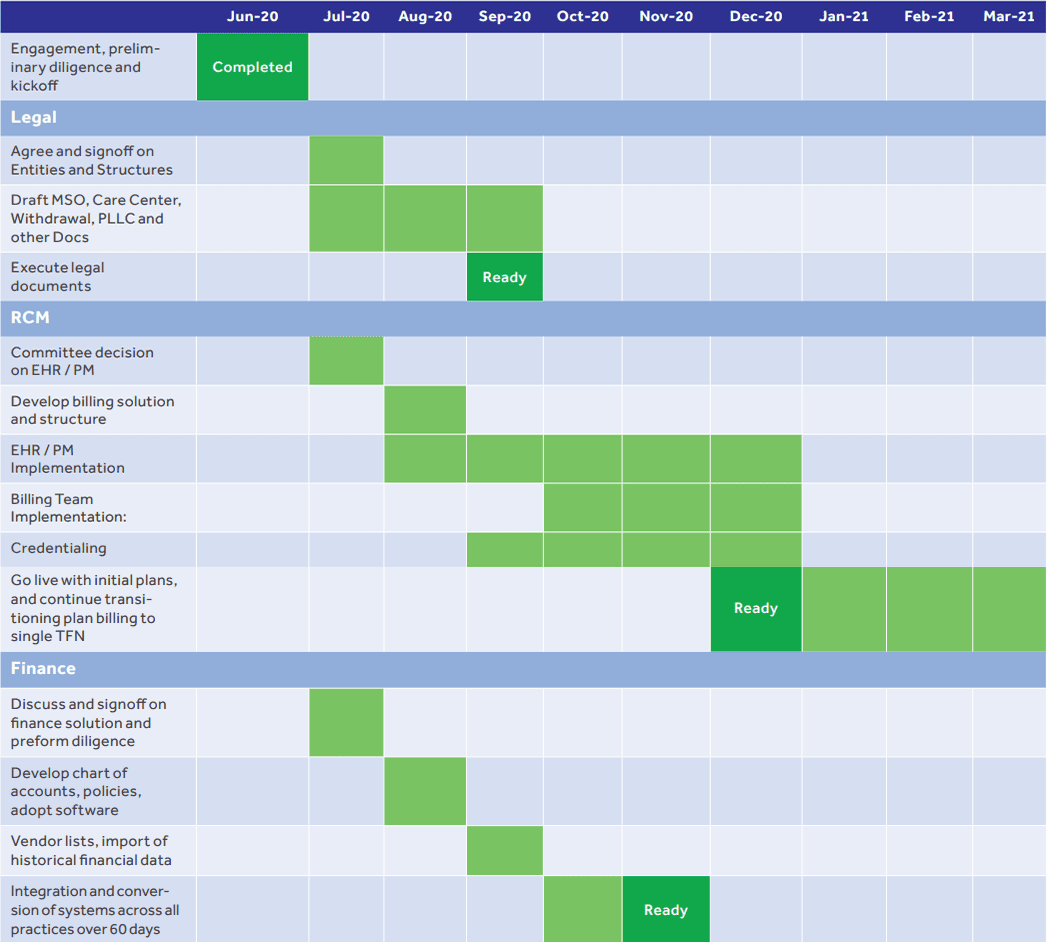Click Aug-20 bar for Develop billing solution
Screen dimensions: 1047x942
pyautogui.click(x=425, y=410)
